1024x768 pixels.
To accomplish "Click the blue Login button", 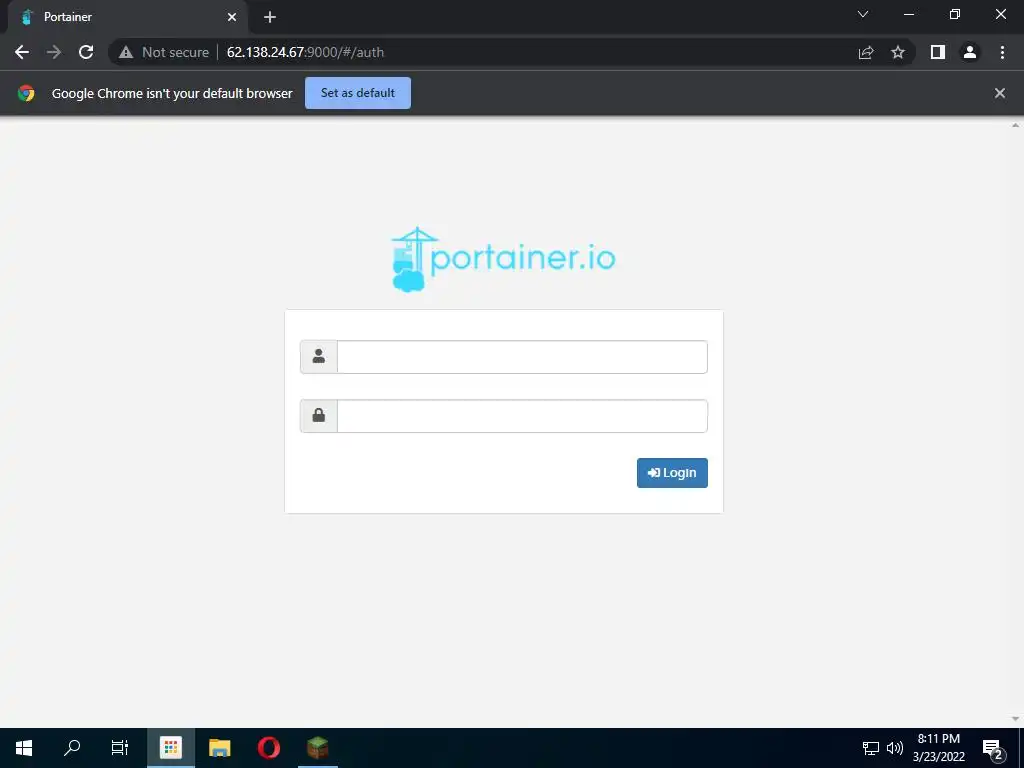I will click(672, 473).
